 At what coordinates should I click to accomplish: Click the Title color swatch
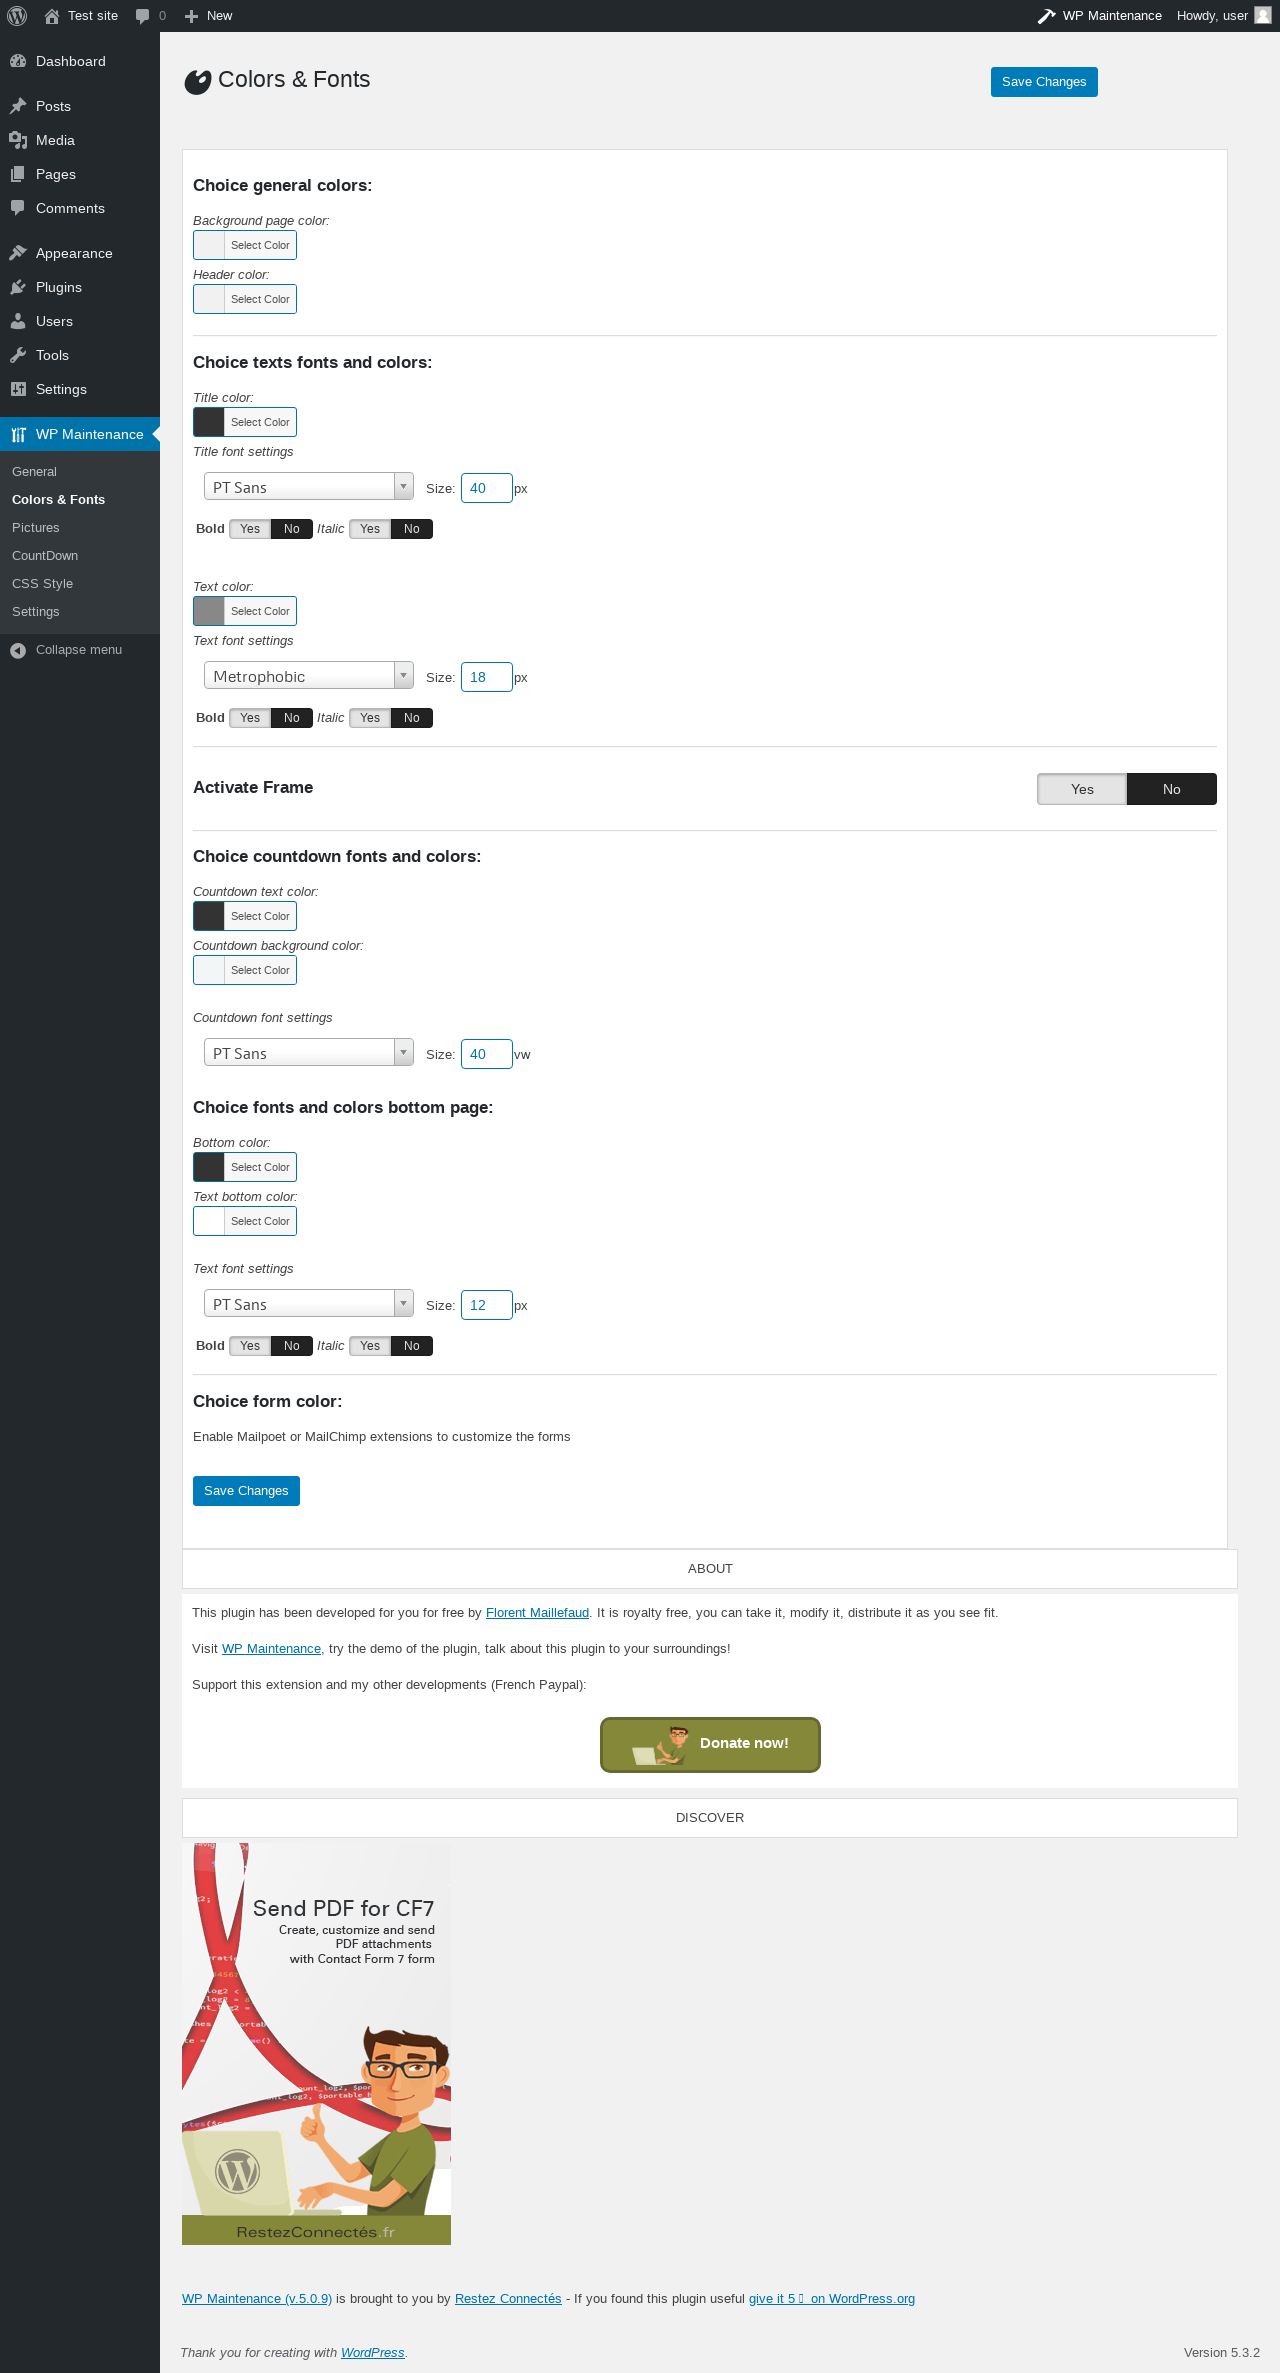(209, 422)
